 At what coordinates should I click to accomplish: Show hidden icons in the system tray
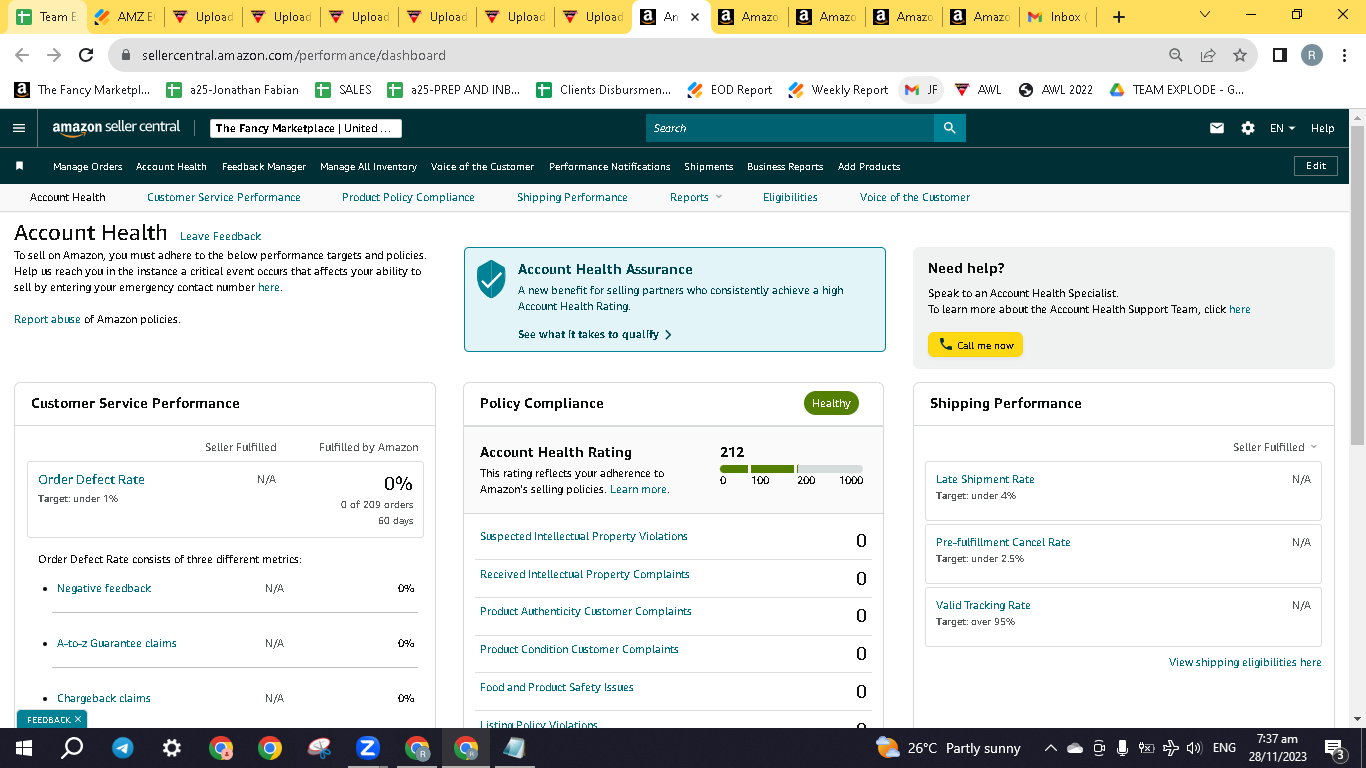(x=1050, y=748)
